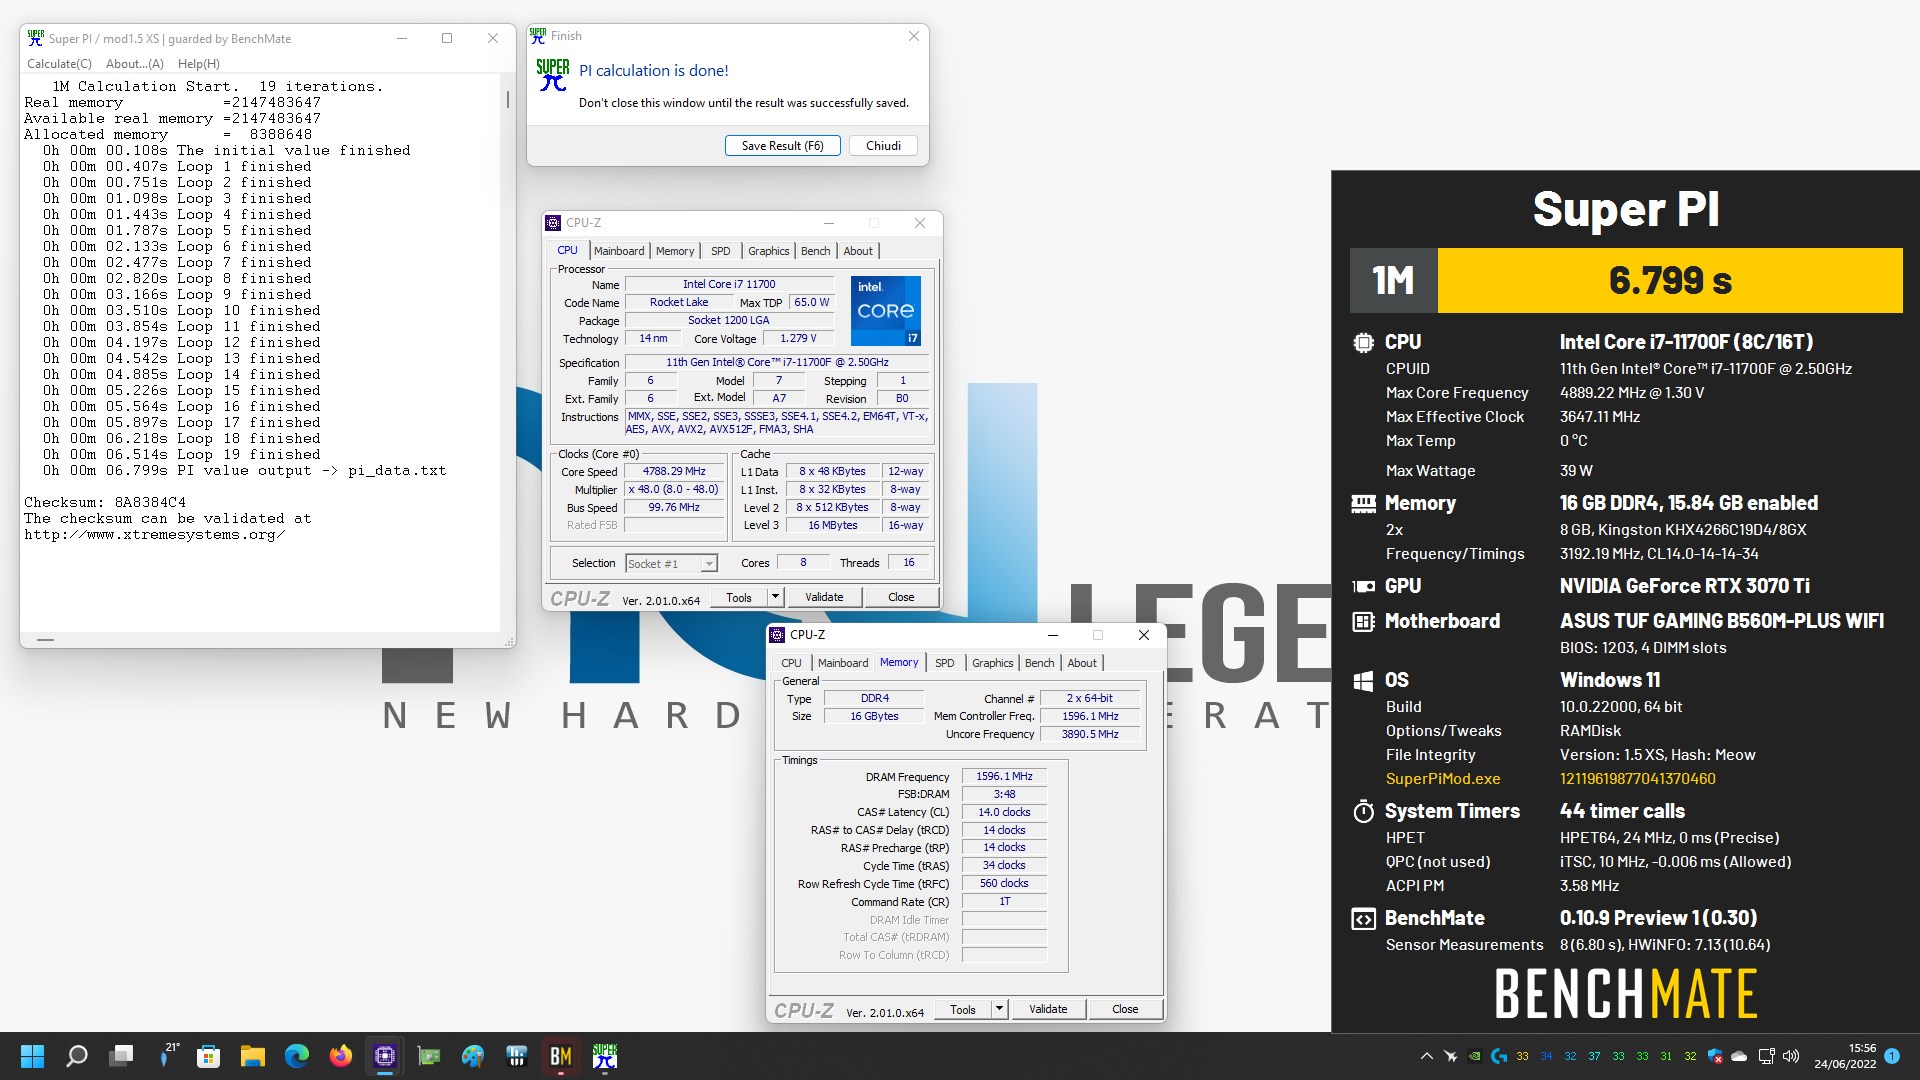This screenshot has height=1080, width=1920.
Task: Open taskbar Search
Action: pyautogui.click(x=77, y=1056)
